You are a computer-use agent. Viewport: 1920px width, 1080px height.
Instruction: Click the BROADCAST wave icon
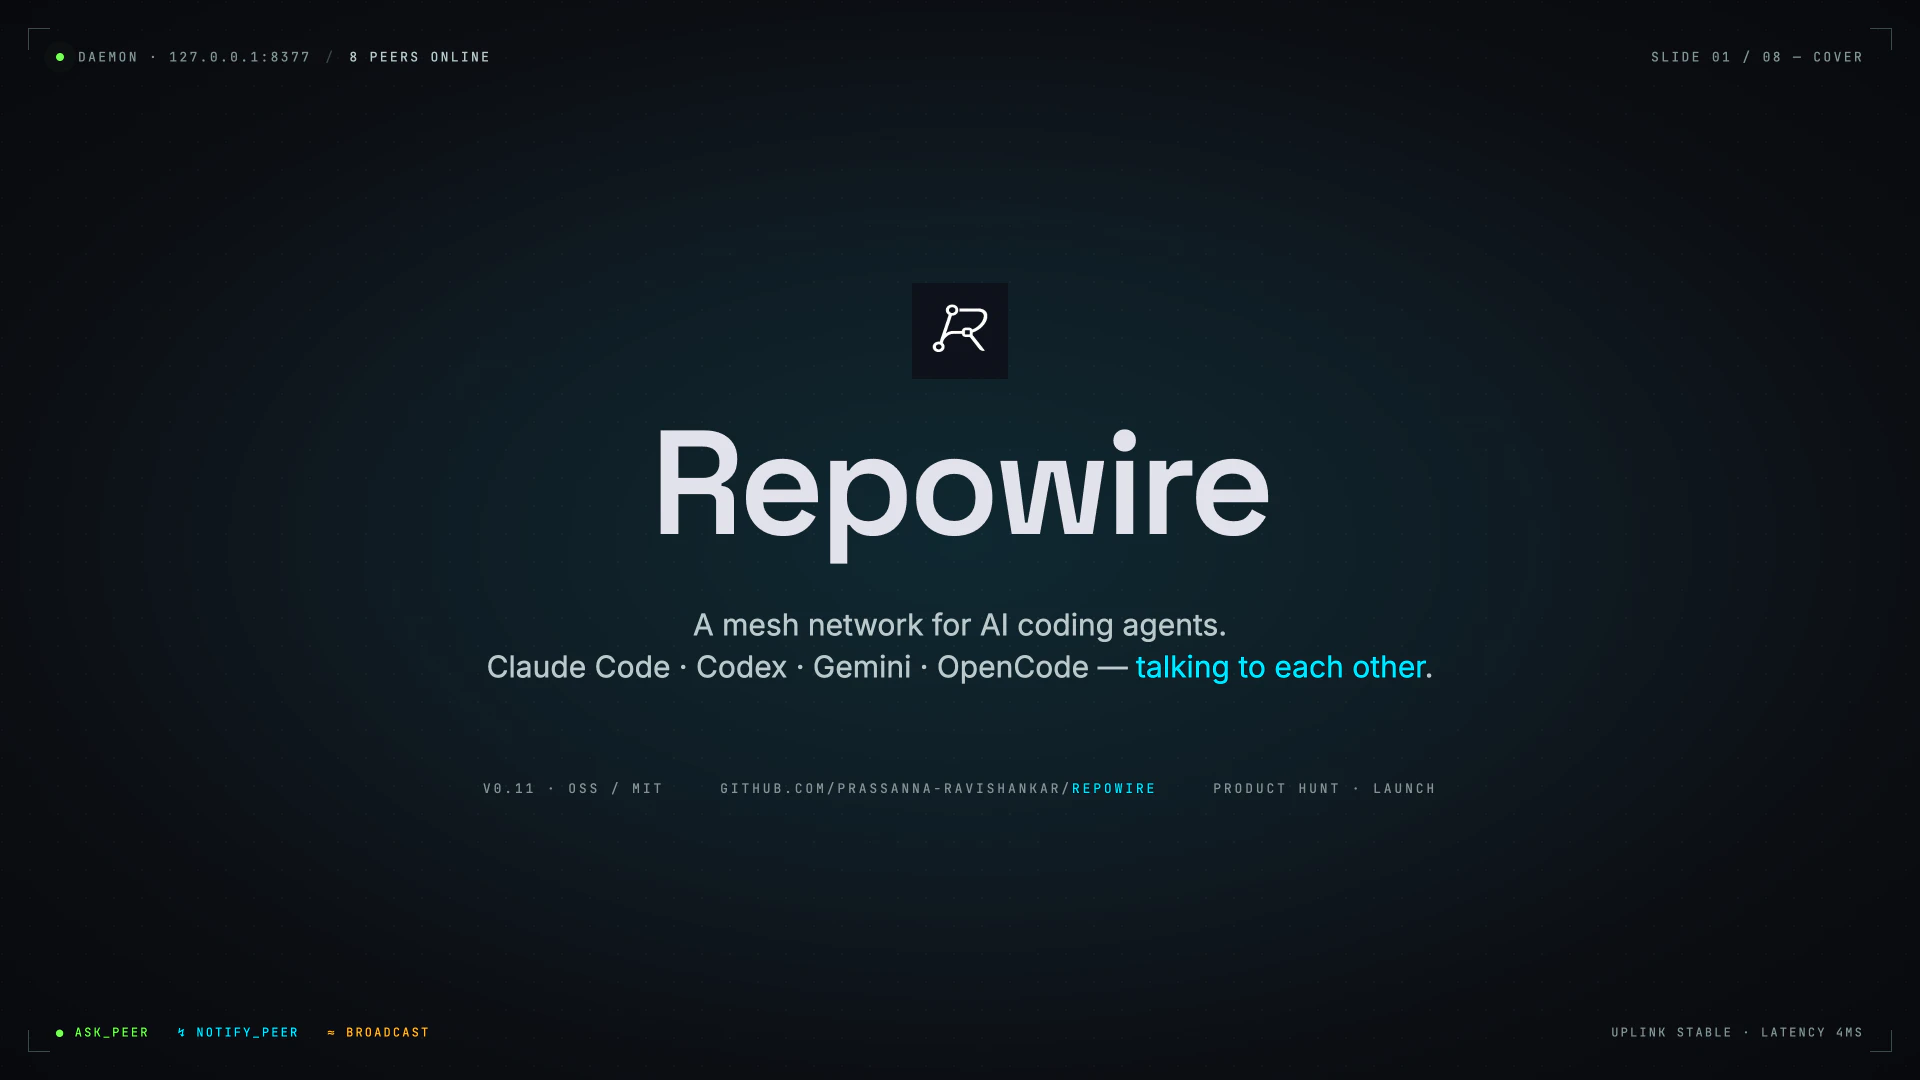coord(331,1033)
